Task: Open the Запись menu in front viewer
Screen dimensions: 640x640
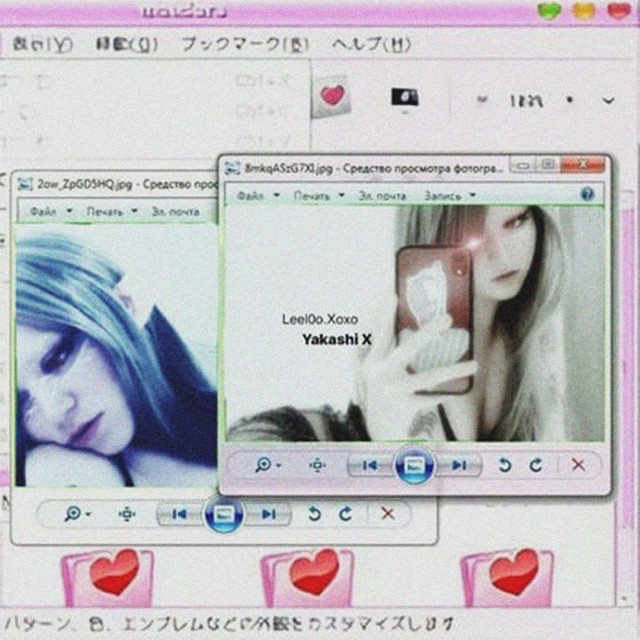Action: pyautogui.click(x=449, y=196)
